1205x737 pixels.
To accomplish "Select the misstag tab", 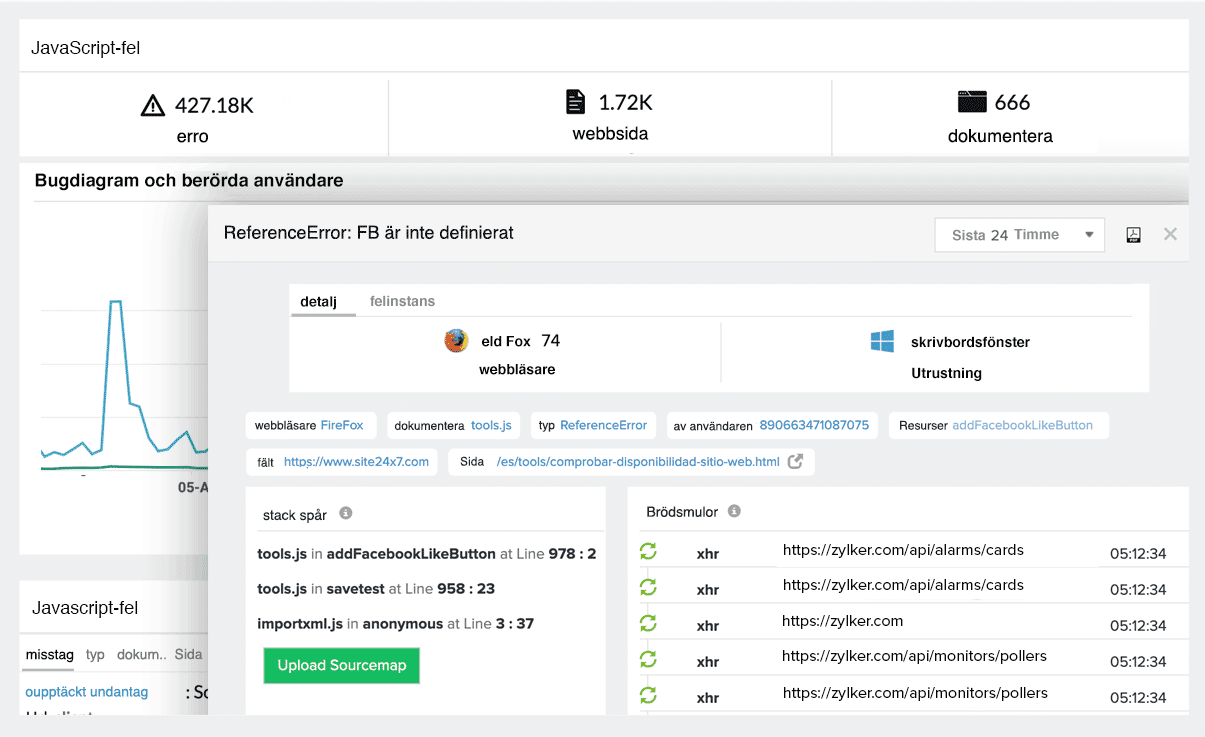I will pyautogui.click(x=49, y=654).
